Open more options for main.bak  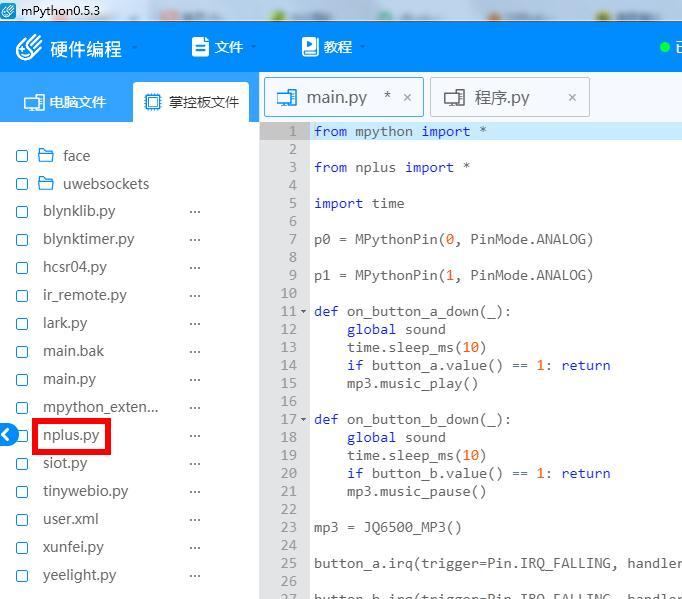(x=195, y=351)
